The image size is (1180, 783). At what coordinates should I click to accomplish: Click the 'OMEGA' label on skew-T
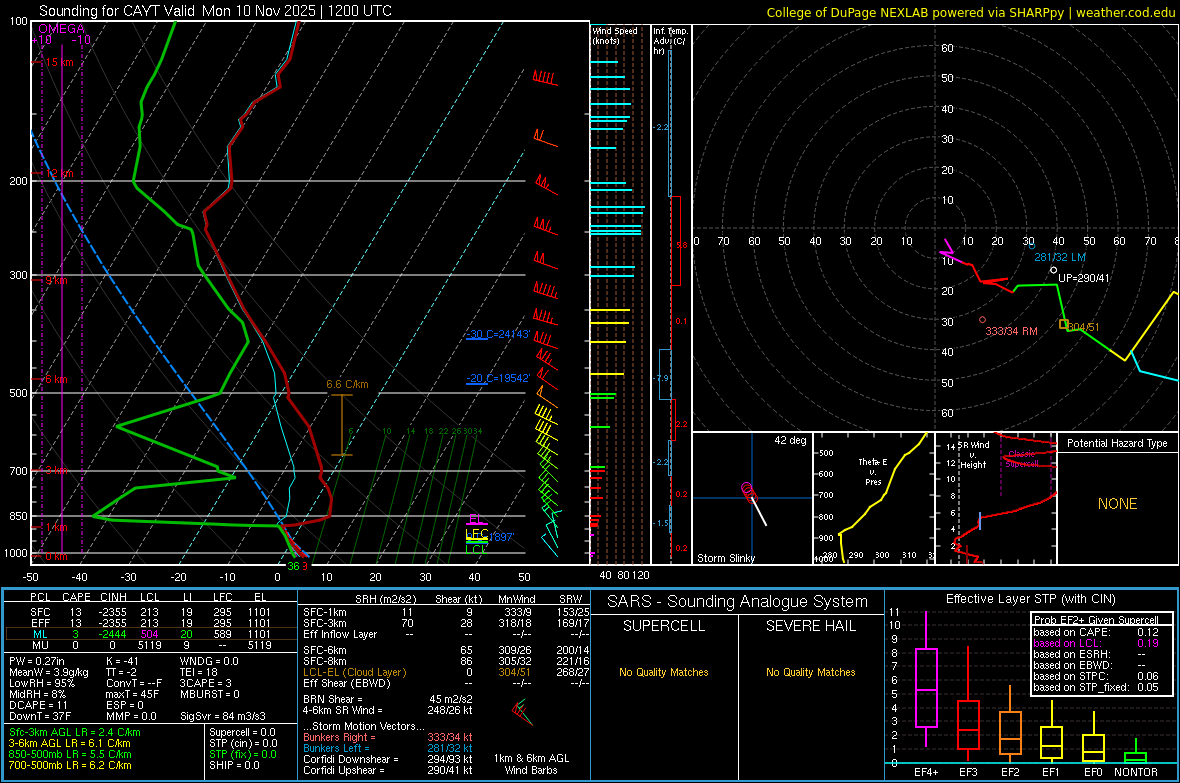(61, 29)
